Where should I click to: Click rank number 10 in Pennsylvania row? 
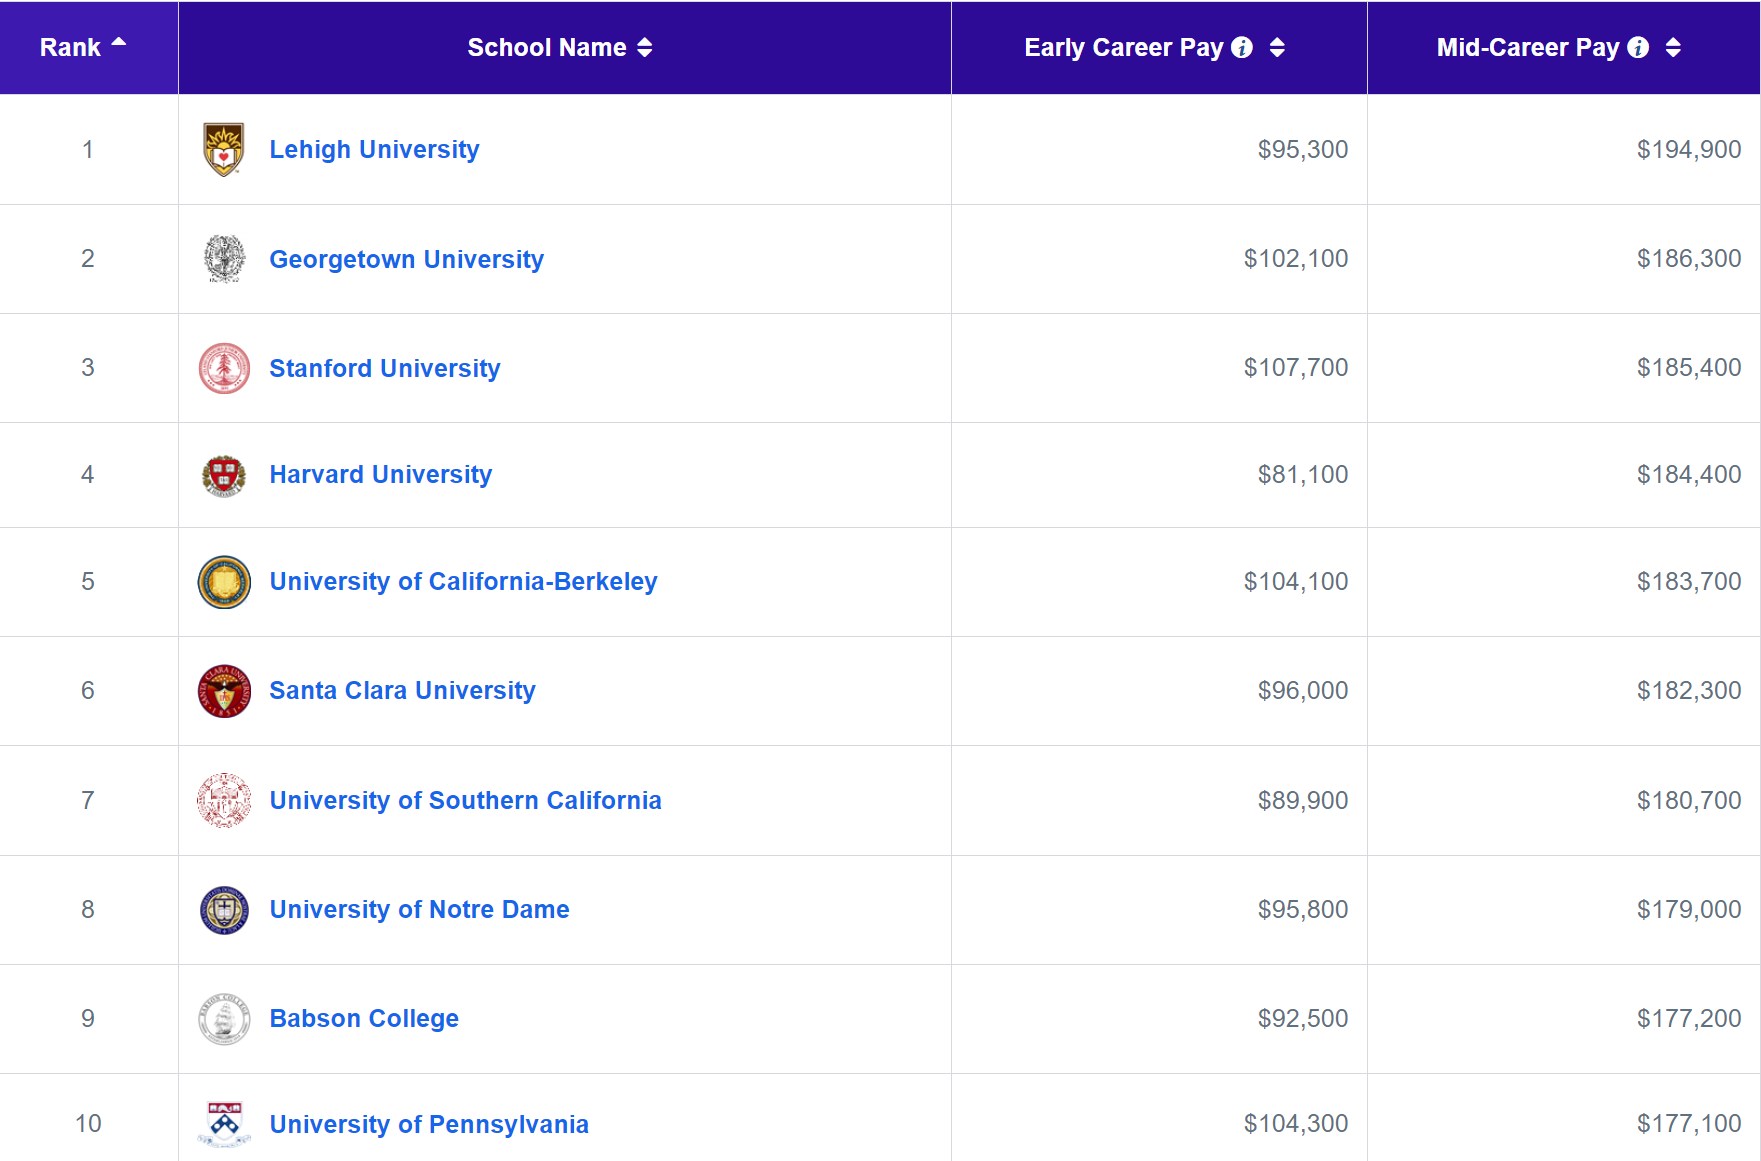pos(88,1123)
